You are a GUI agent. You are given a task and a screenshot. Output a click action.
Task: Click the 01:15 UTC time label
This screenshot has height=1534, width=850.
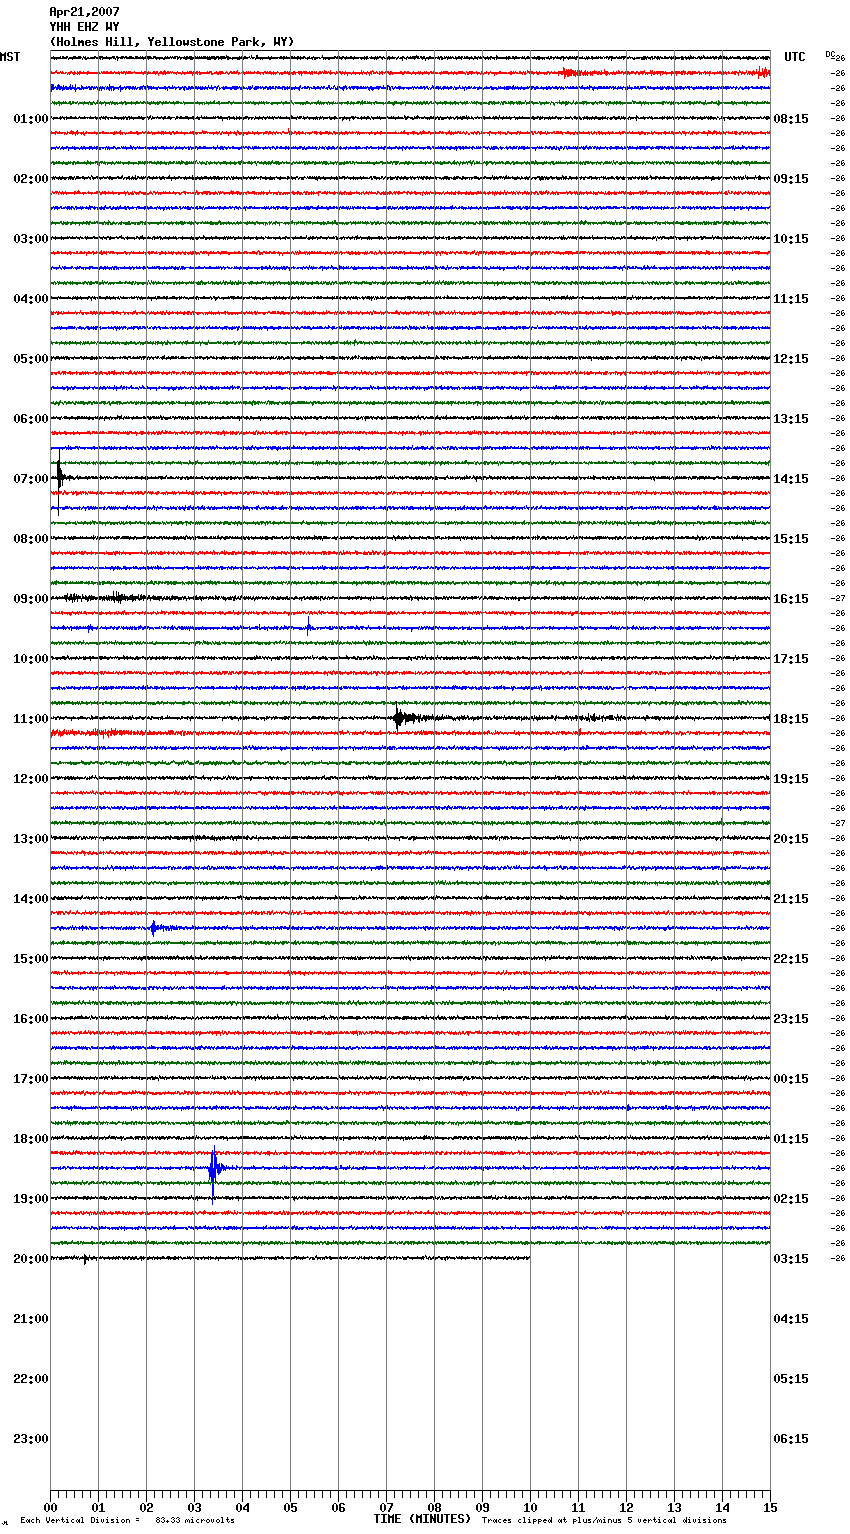[x=791, y=1139]
